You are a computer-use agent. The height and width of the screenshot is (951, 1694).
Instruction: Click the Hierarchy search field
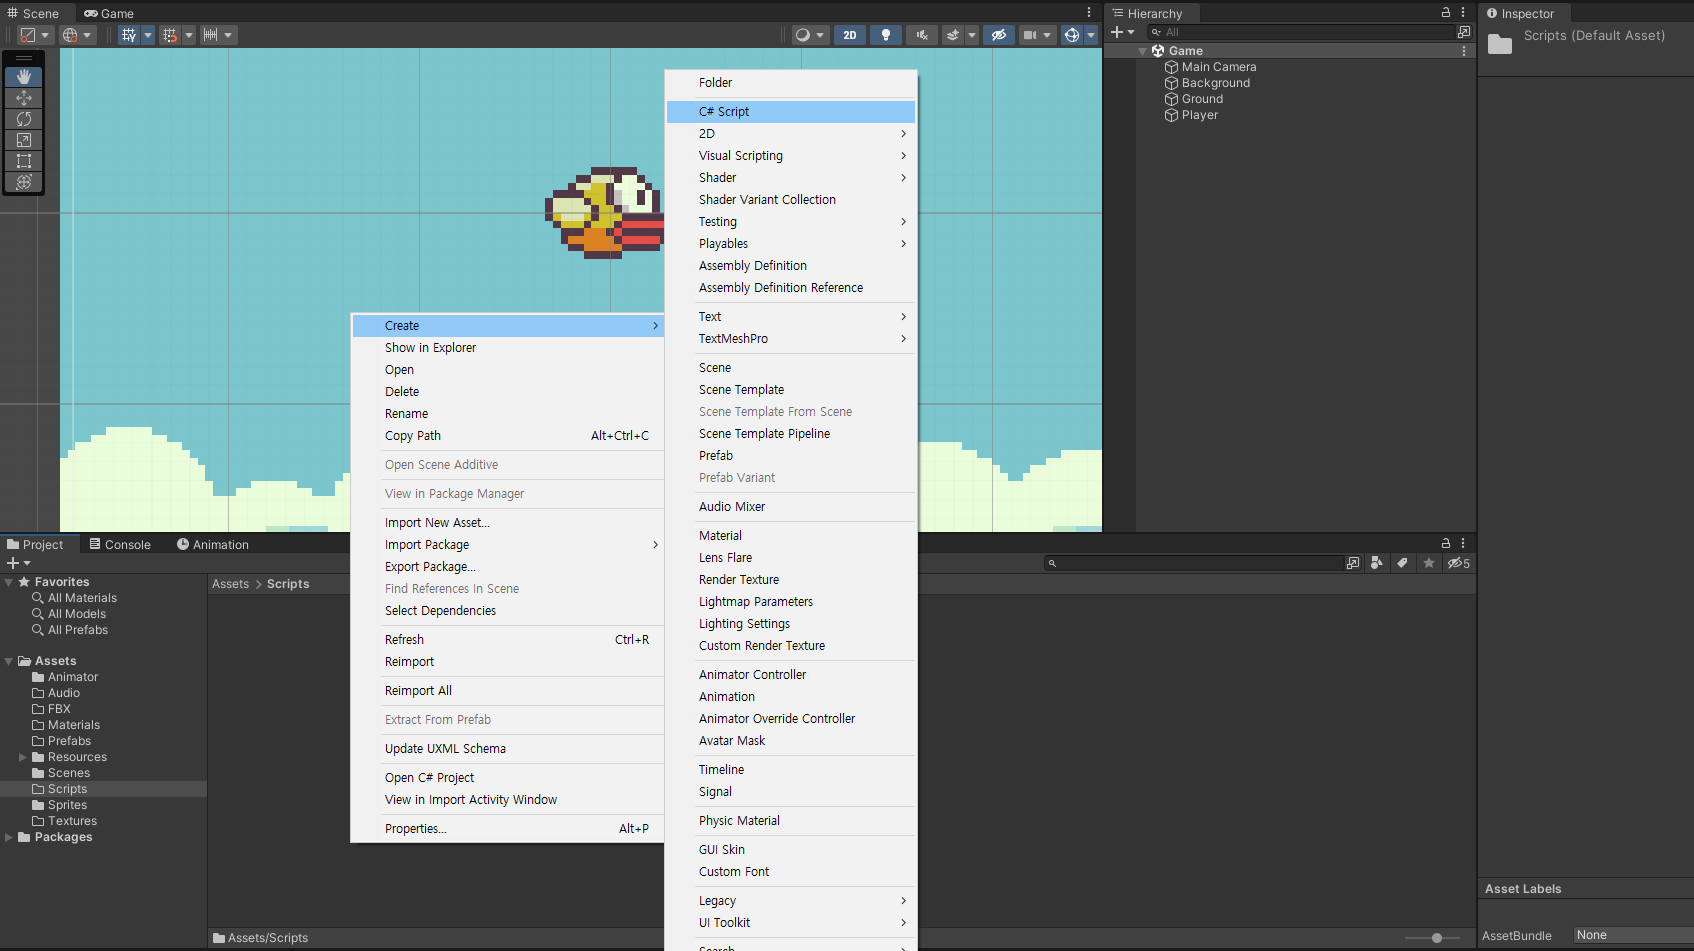(1301, 32)
